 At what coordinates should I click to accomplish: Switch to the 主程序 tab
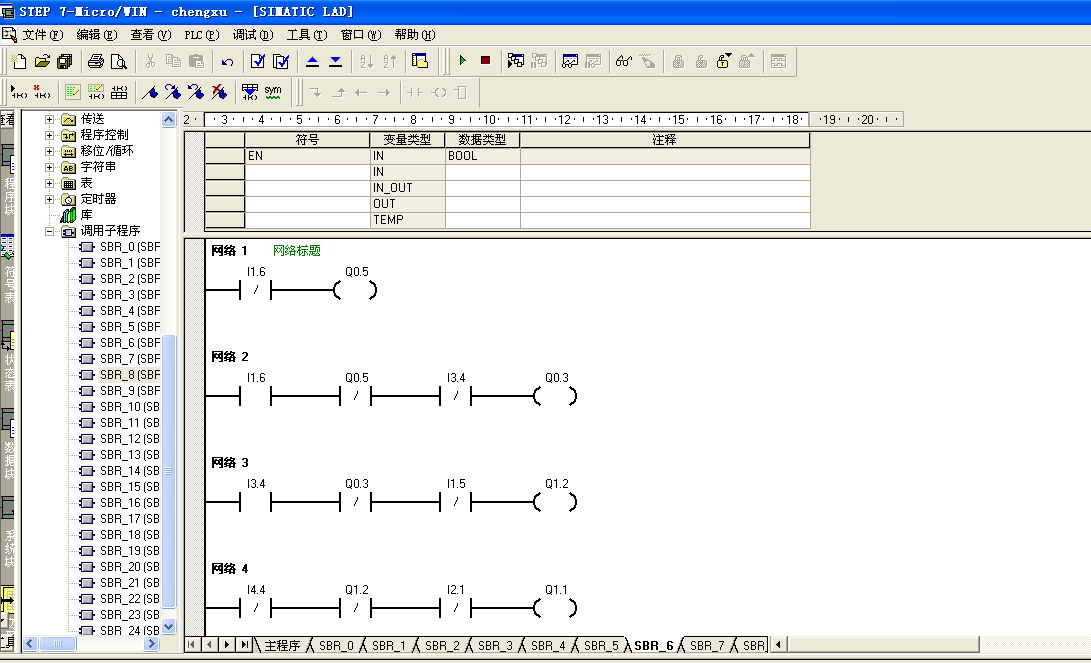(282, 646)
